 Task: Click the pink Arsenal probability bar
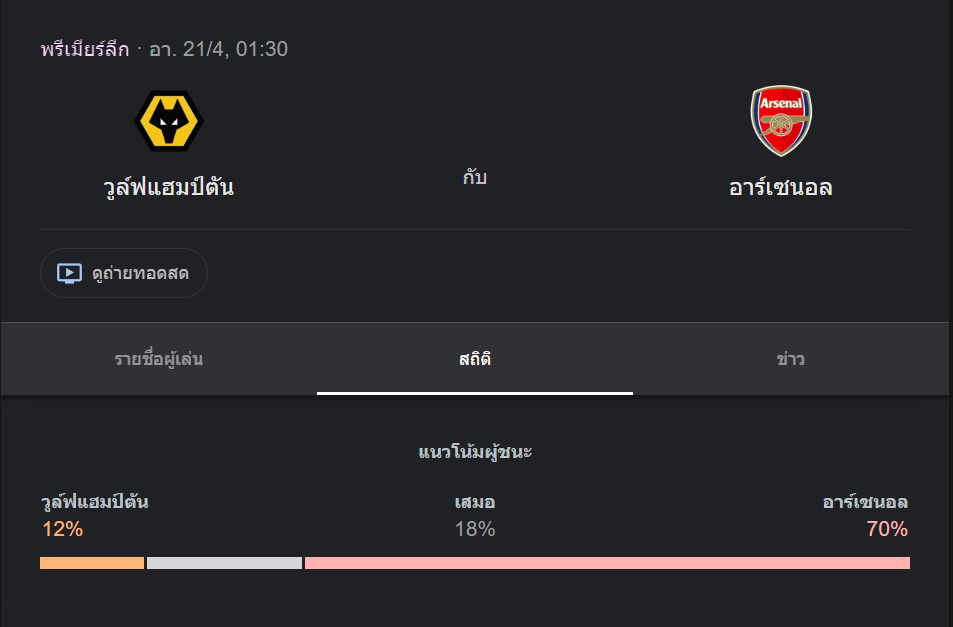pos(607,563)
